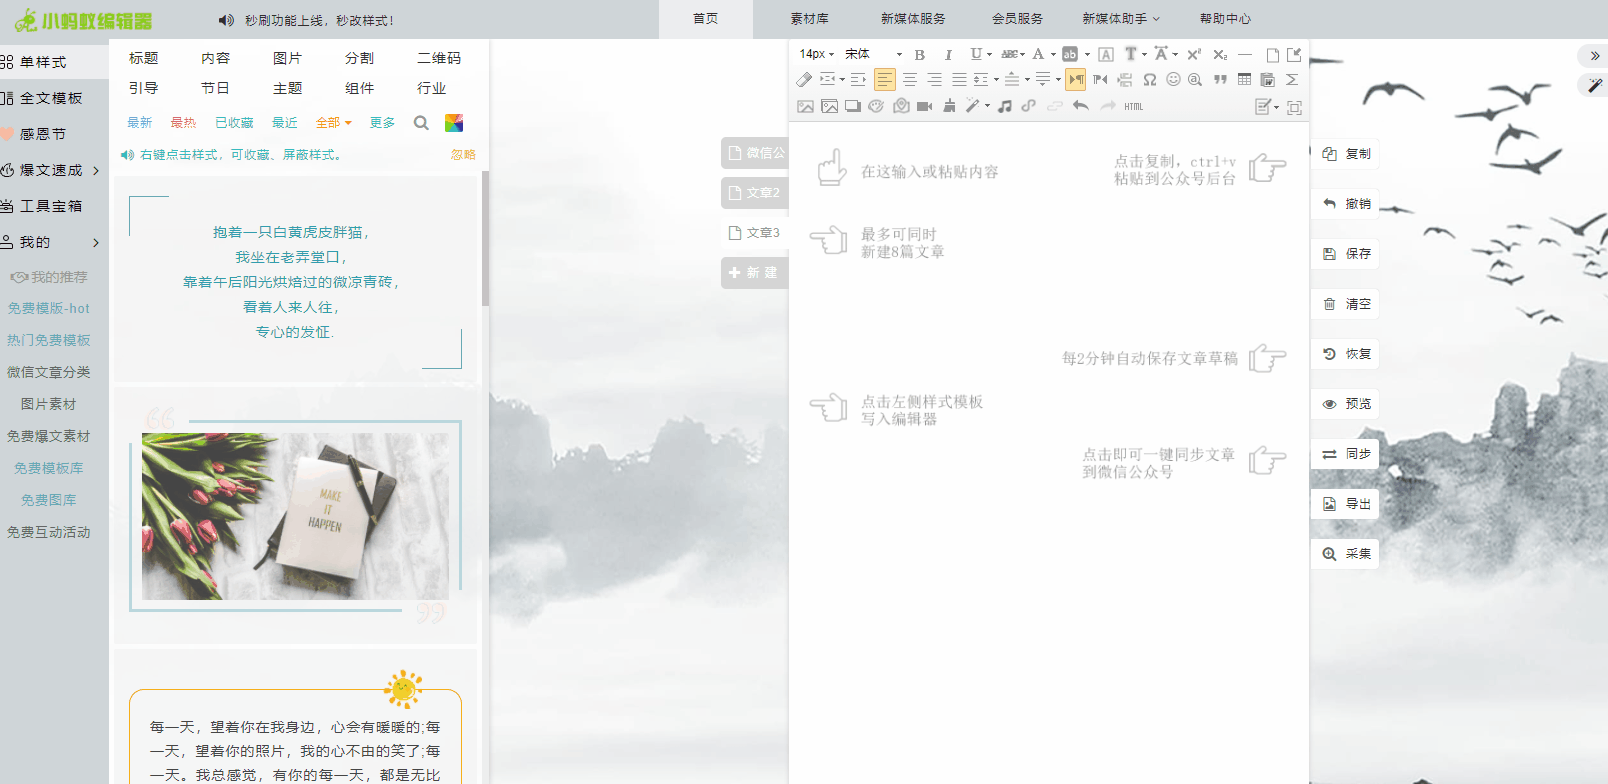Open the underline style dropdown arrow
Viewport: 1608px width, 784px height.
tap(990, 54)
